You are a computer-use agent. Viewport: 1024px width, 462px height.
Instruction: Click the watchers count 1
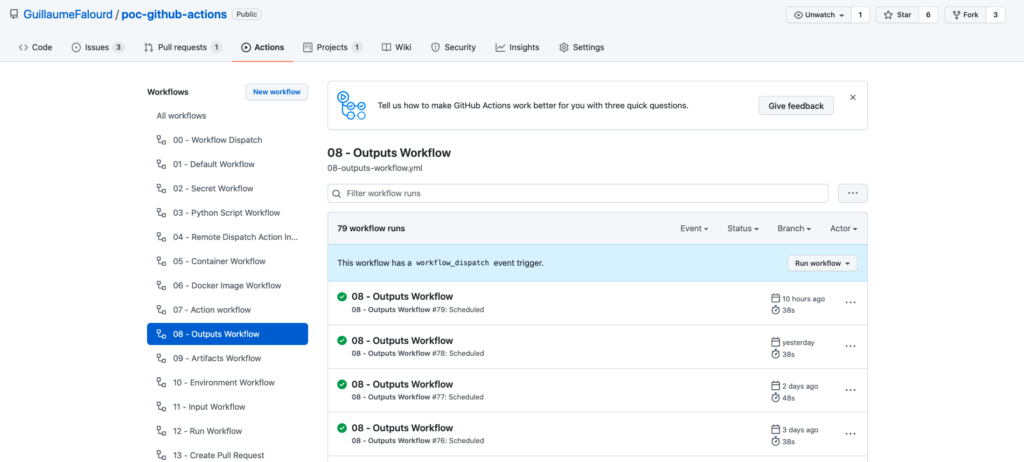860,14
